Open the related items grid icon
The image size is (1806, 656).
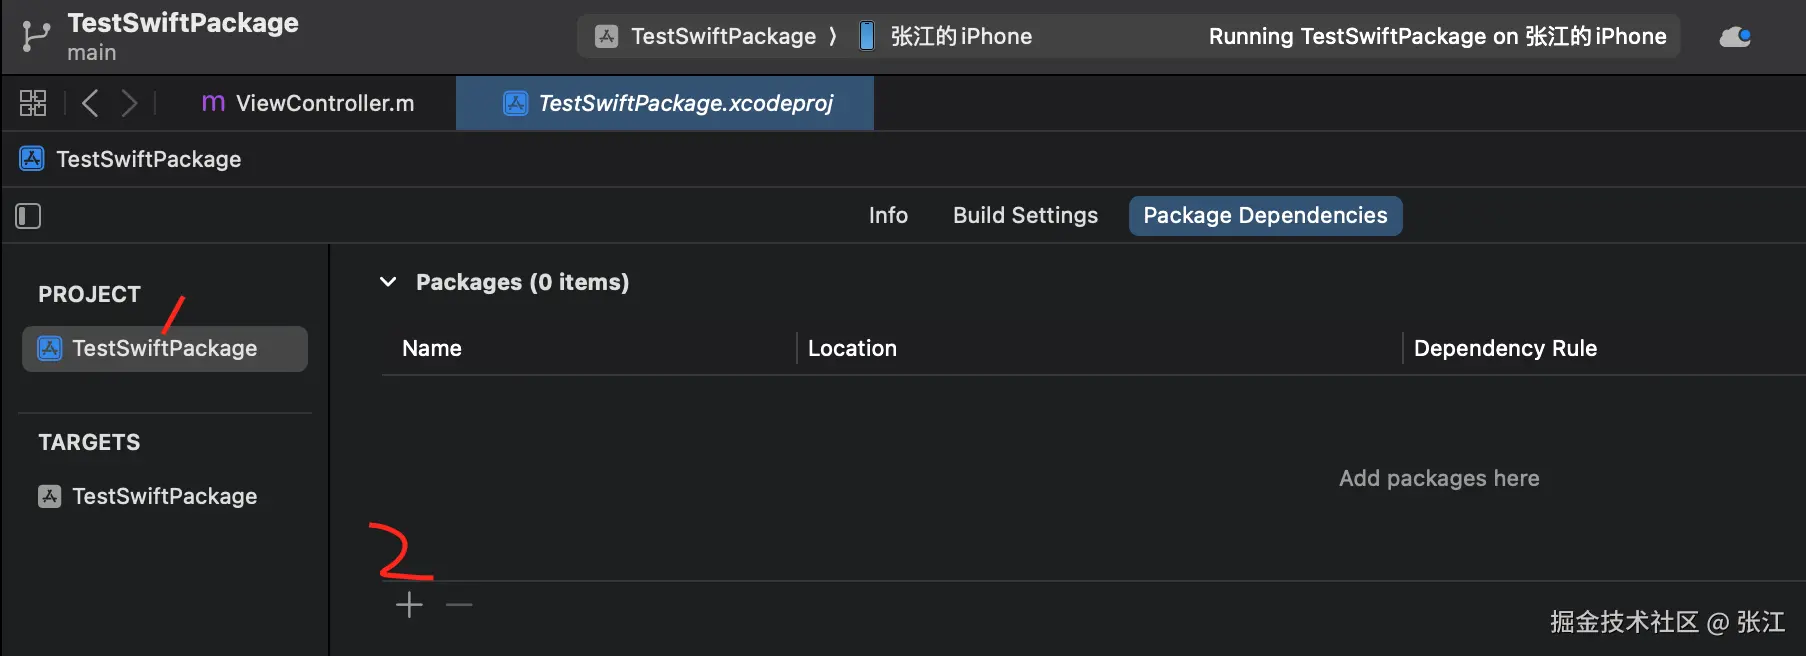click(33, 103)
